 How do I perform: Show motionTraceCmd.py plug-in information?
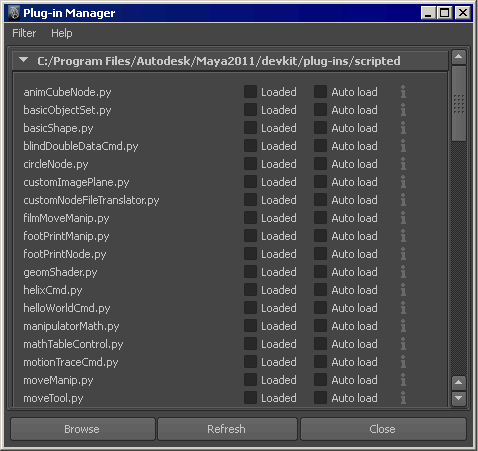pyautogui.click(x=403, y=362)
